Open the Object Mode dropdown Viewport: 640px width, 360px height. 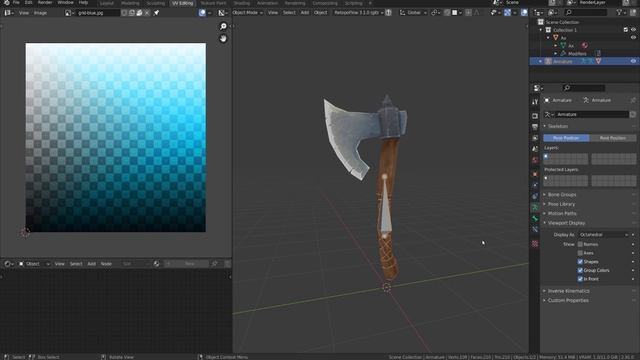point(247,13)
